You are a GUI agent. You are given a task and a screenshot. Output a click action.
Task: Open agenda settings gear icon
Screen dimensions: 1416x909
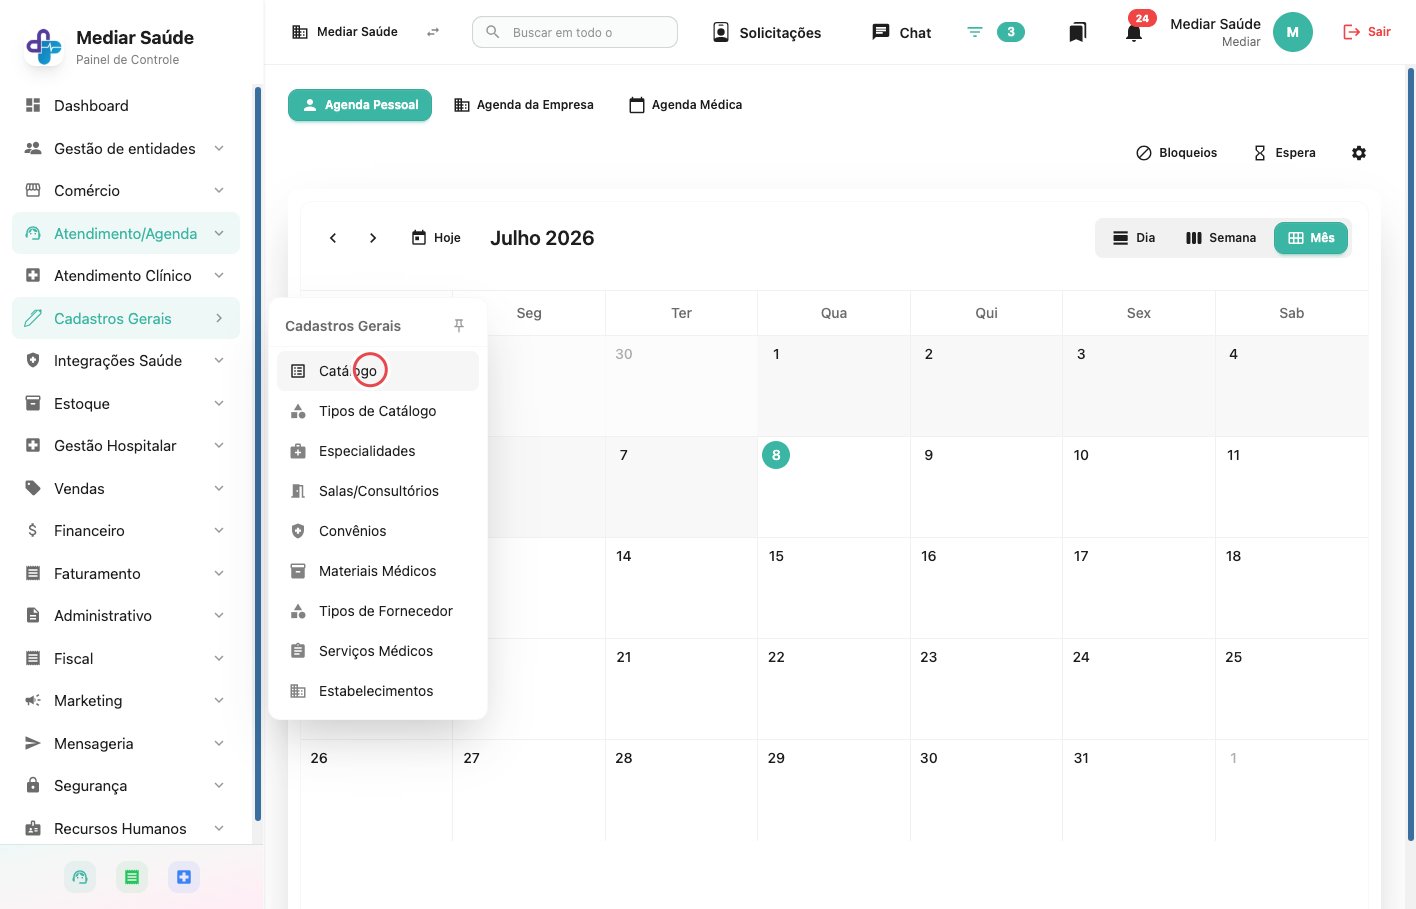pyautogui.click(x=1358, y=153)
